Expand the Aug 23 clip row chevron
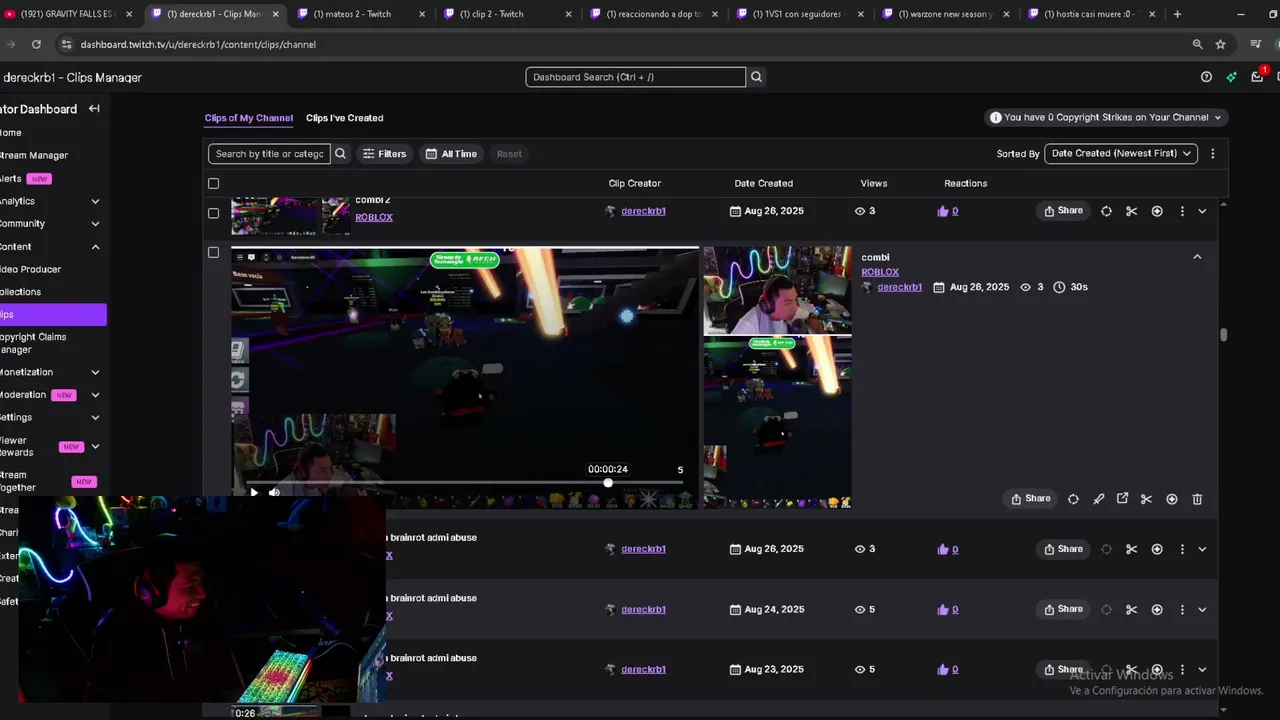The width and height of the screenshot is (1280, 720). (1202, 669)
